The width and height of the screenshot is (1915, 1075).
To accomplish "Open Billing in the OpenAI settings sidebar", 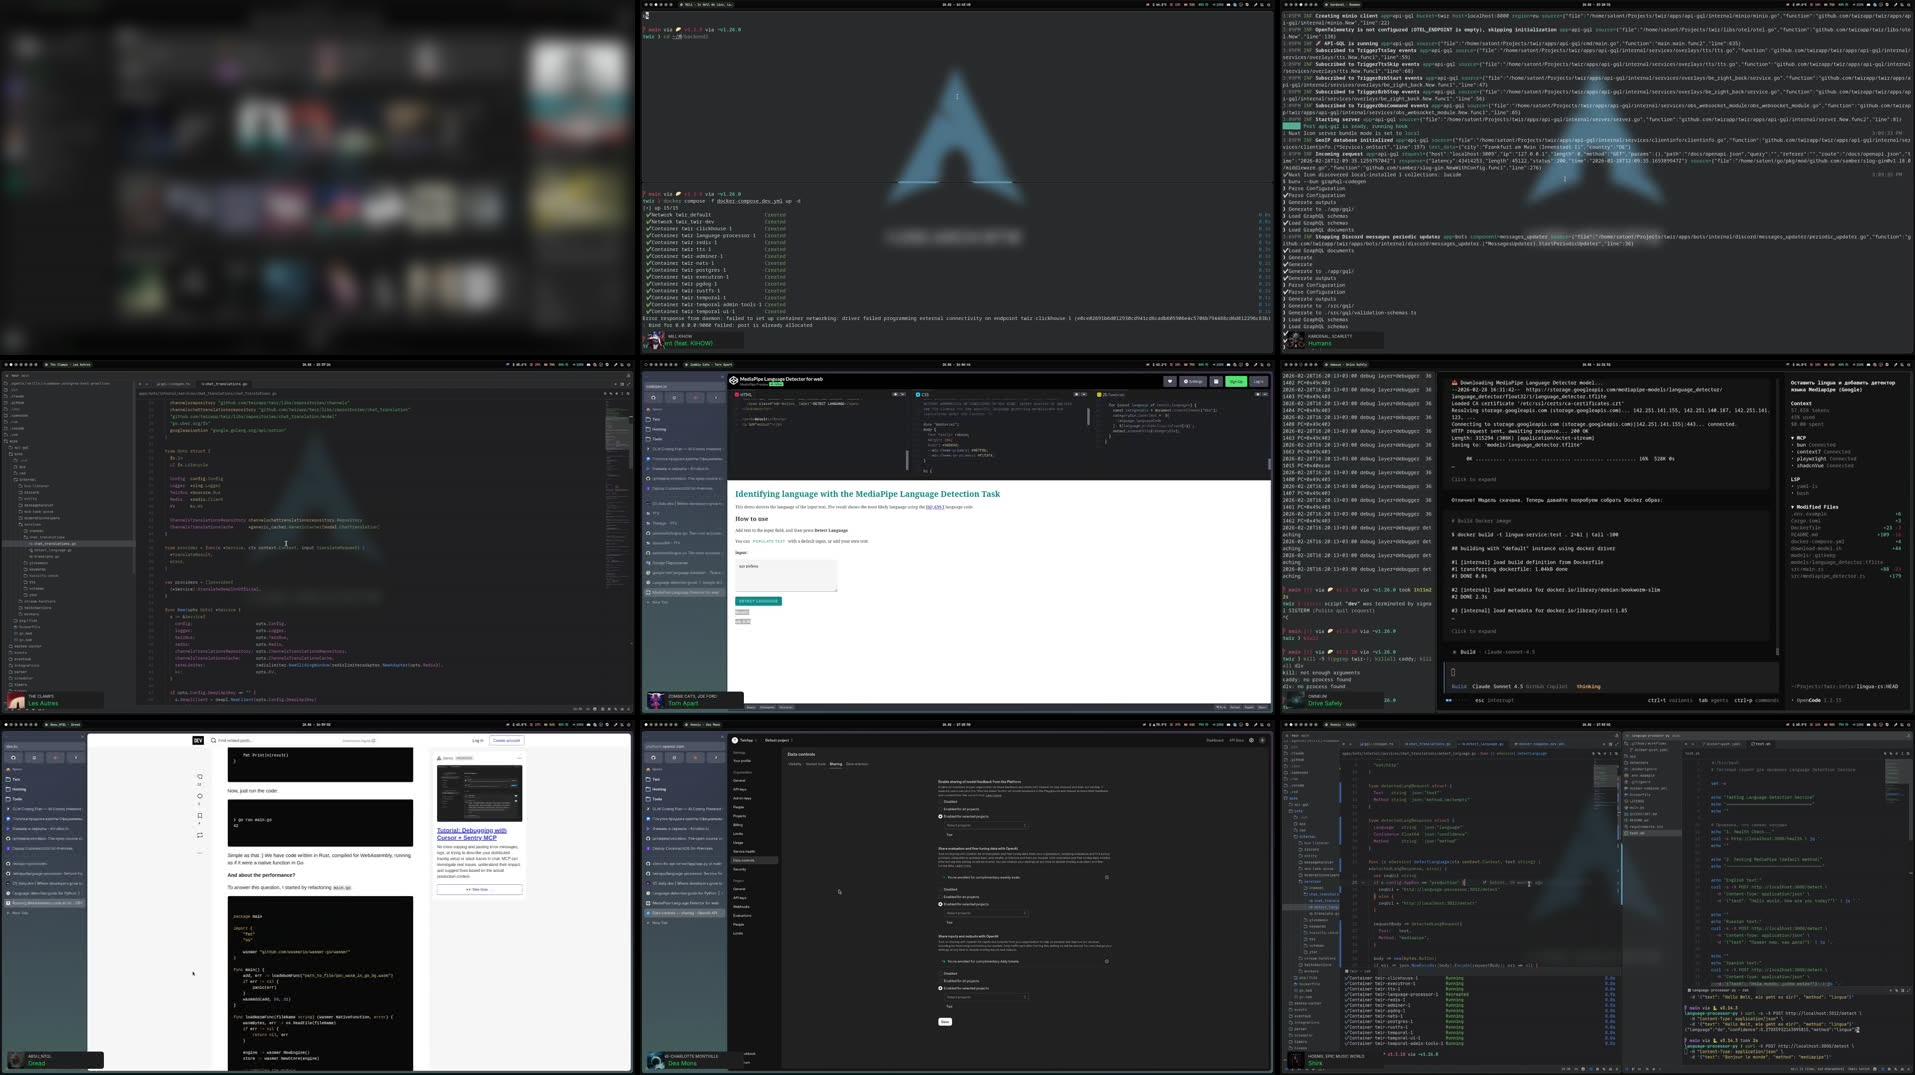I will (738, 825).
